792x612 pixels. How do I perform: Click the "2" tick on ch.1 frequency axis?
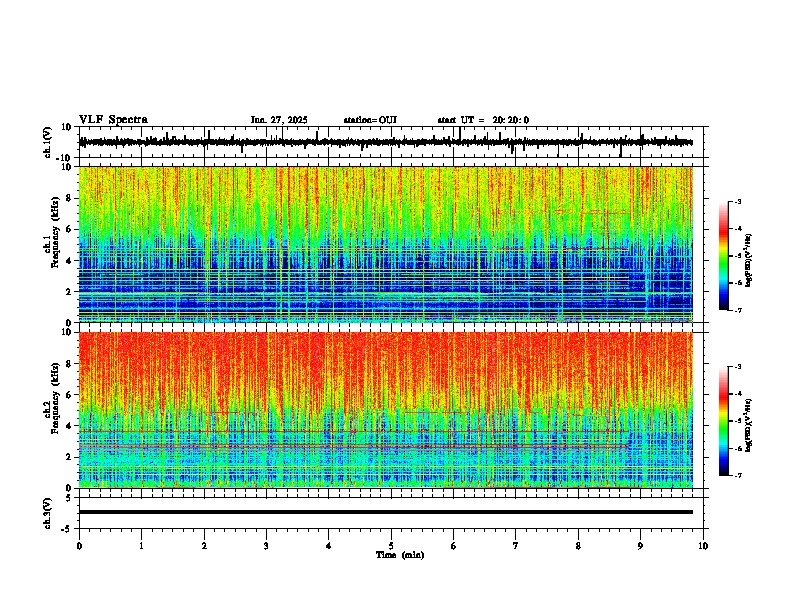pos(69,292)
